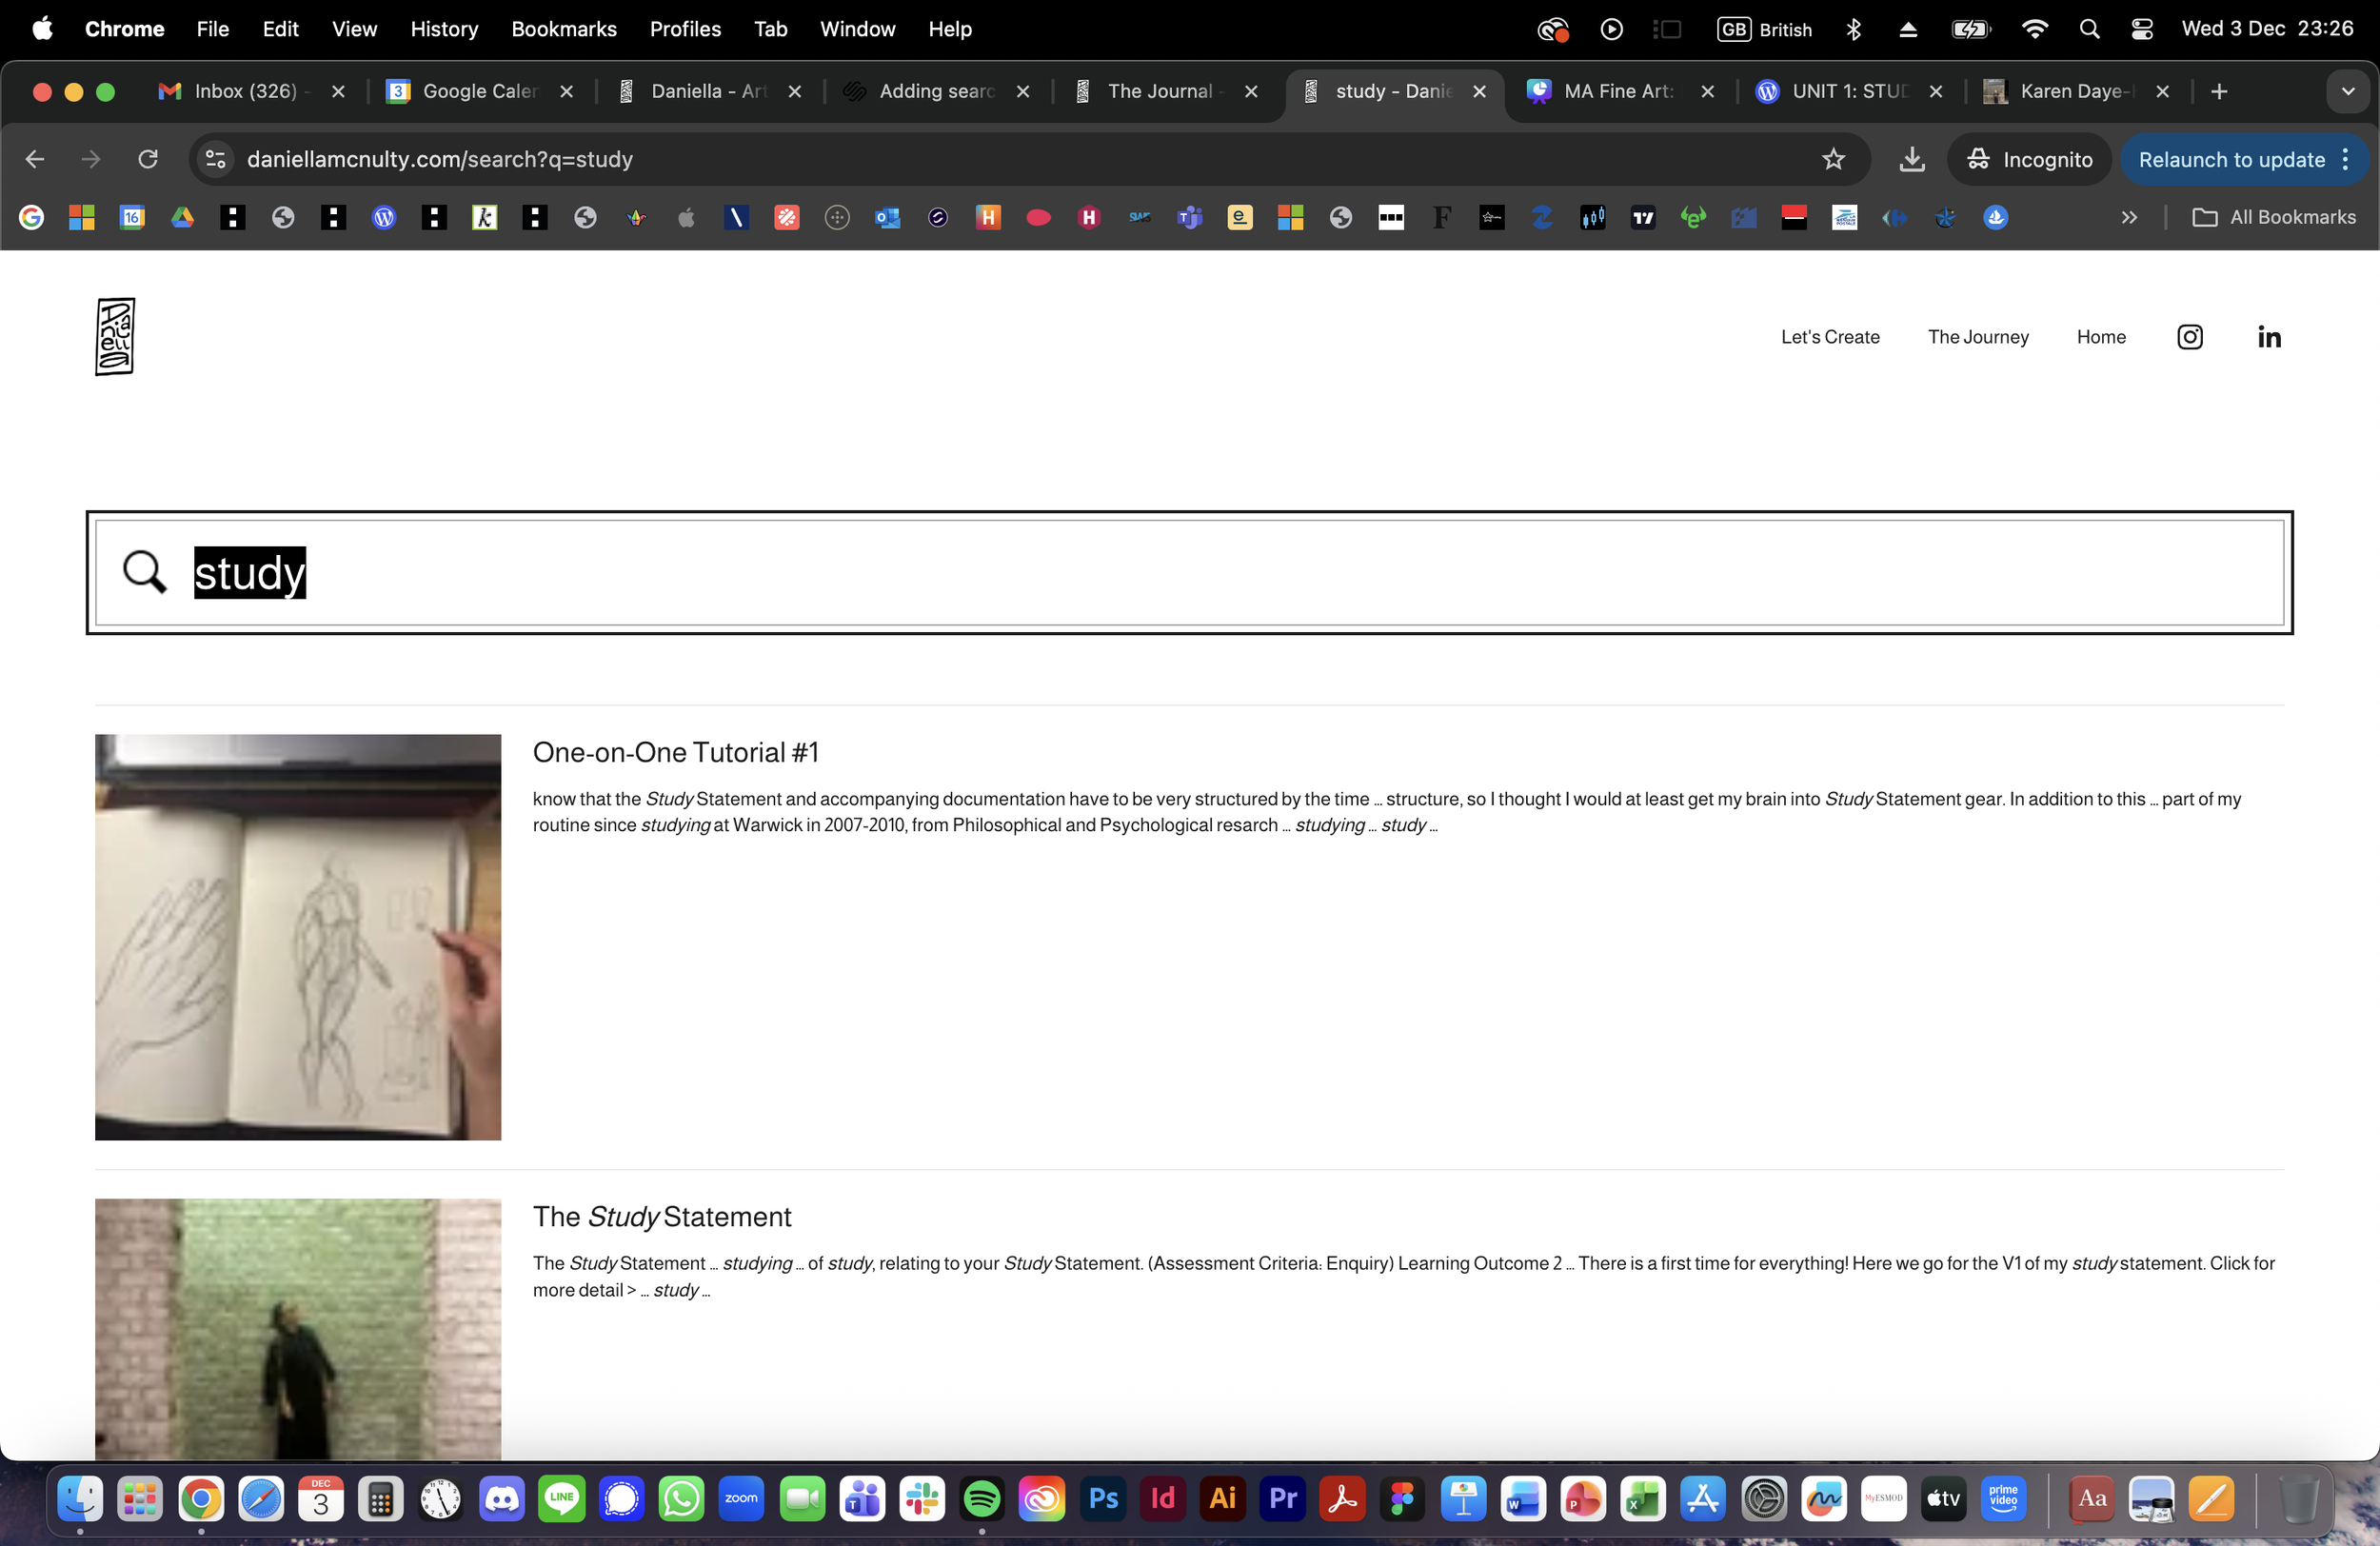2380x1546 pixels.
Task: Open macOS Control Centre toggles
Action: tap(2142, 29)
